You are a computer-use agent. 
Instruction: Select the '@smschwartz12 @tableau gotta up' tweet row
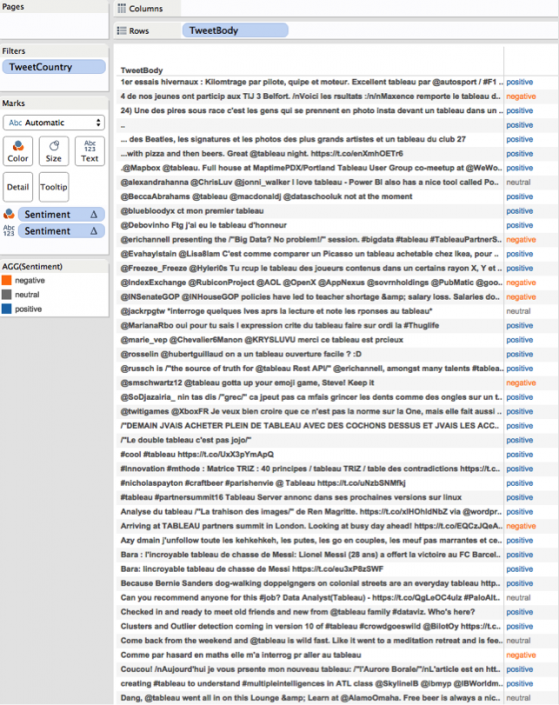coord(247,383)
